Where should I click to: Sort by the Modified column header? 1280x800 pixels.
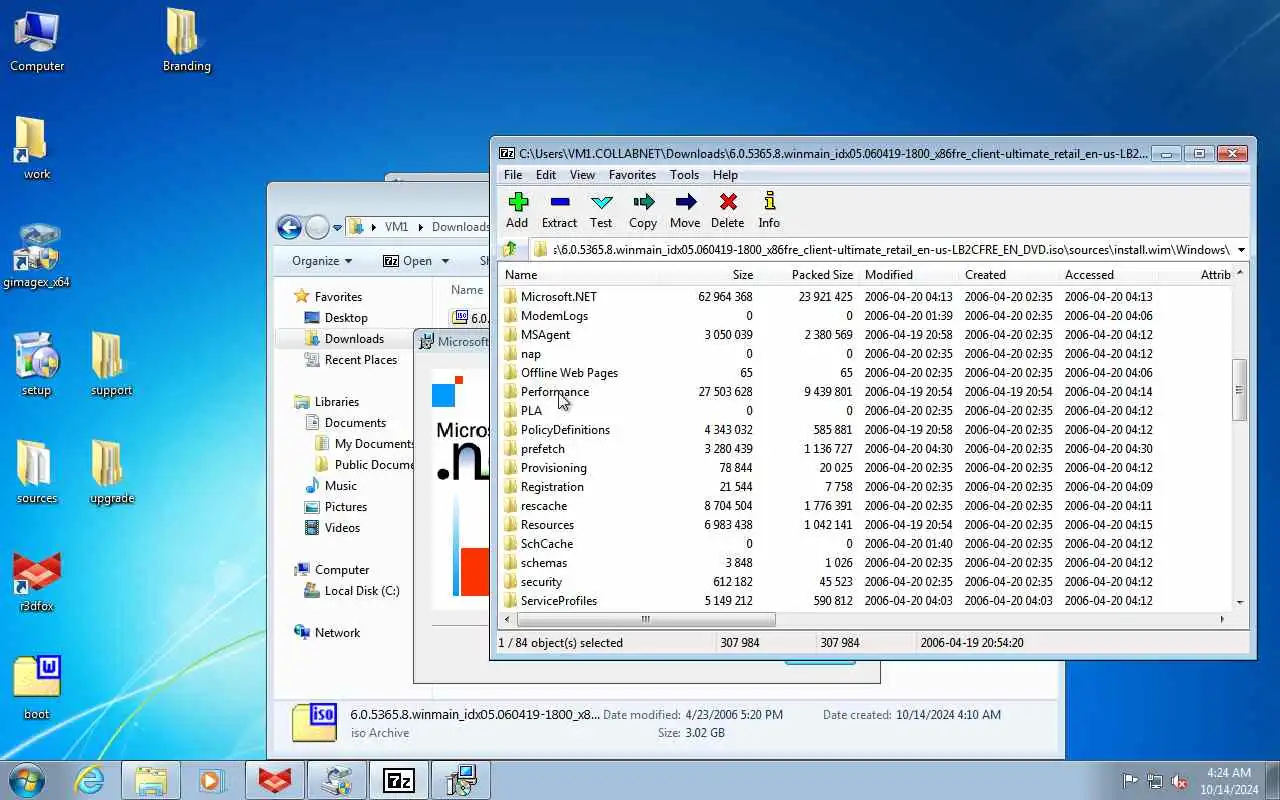tap(909, 274)
